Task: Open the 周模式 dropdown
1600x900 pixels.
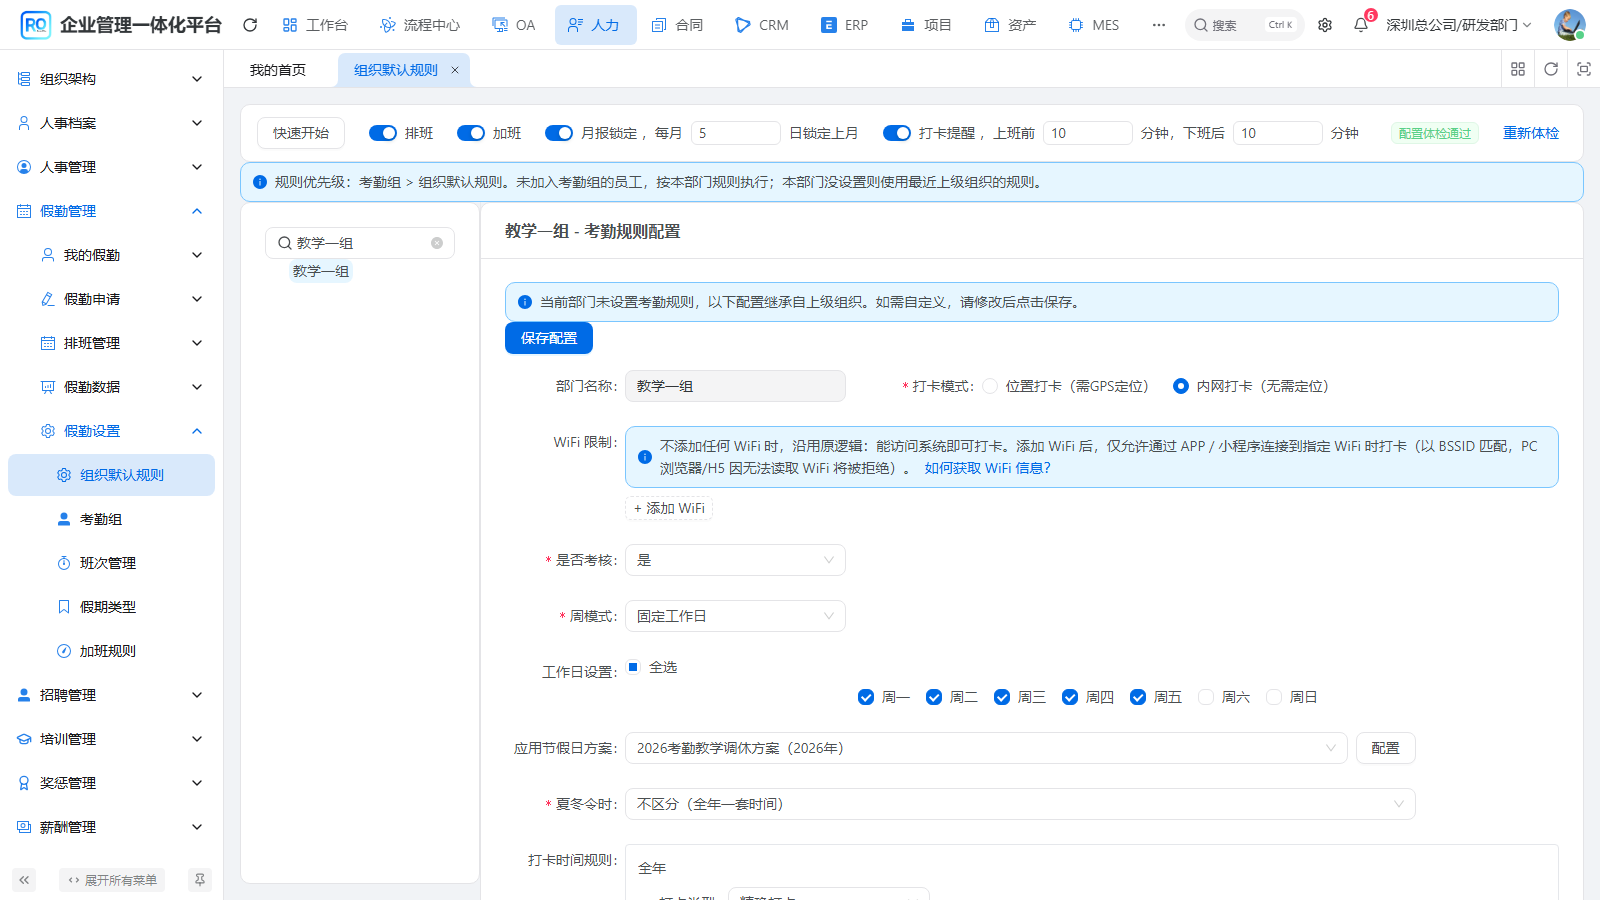Action: tap(735, 616)
